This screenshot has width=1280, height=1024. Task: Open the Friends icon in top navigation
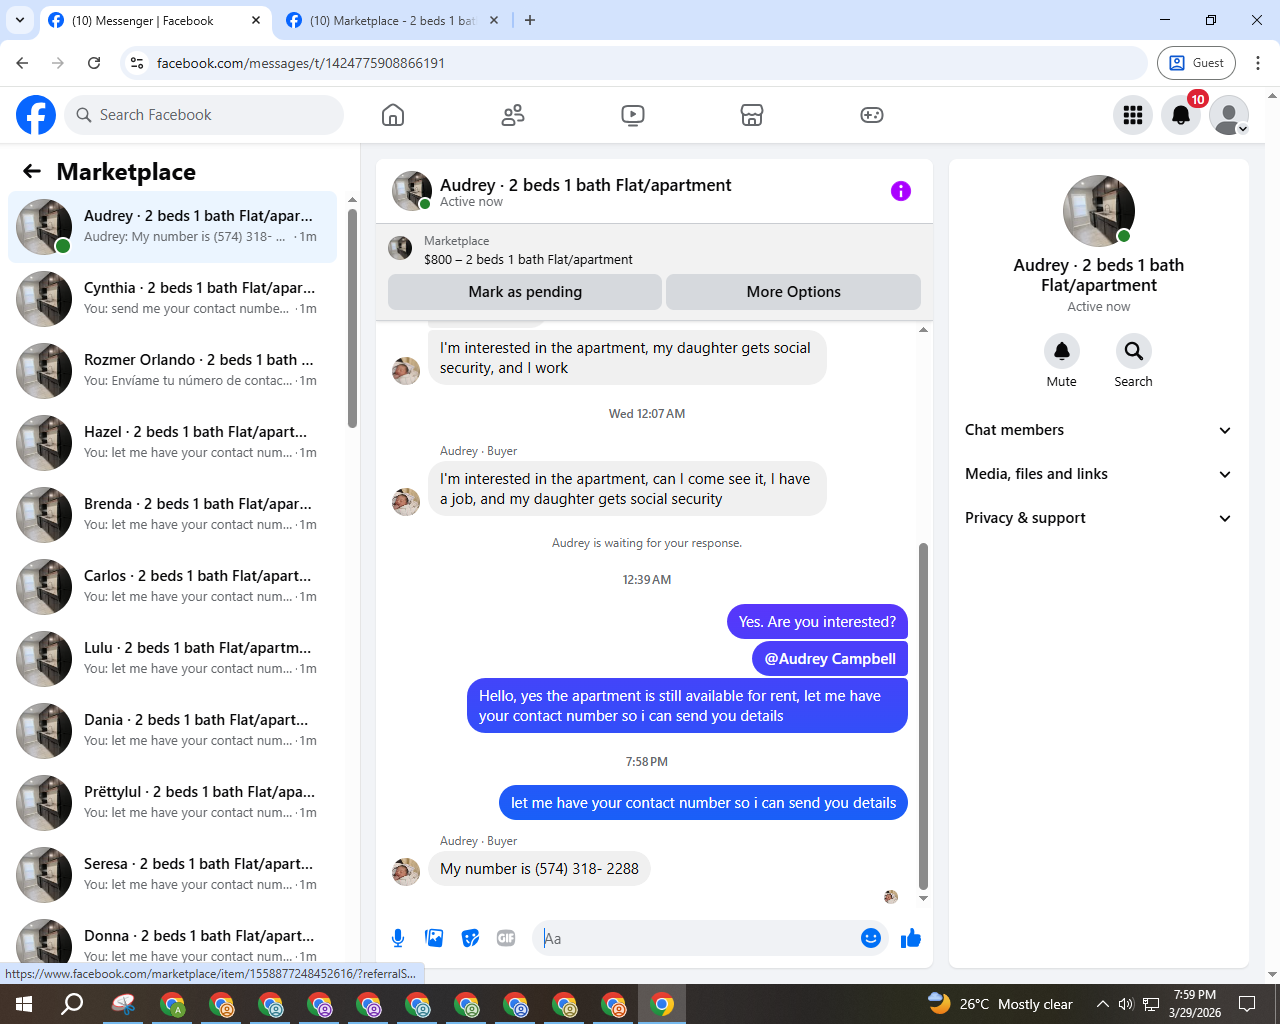click(513, 115)
